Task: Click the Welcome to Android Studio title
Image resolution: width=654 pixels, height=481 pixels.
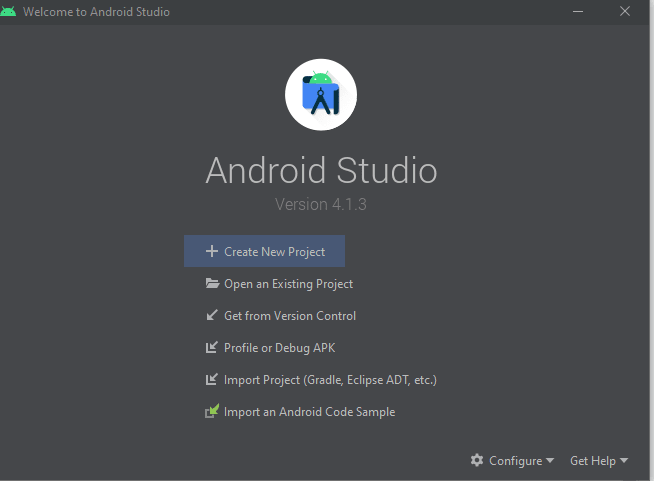Action: [x=96, y=12]
